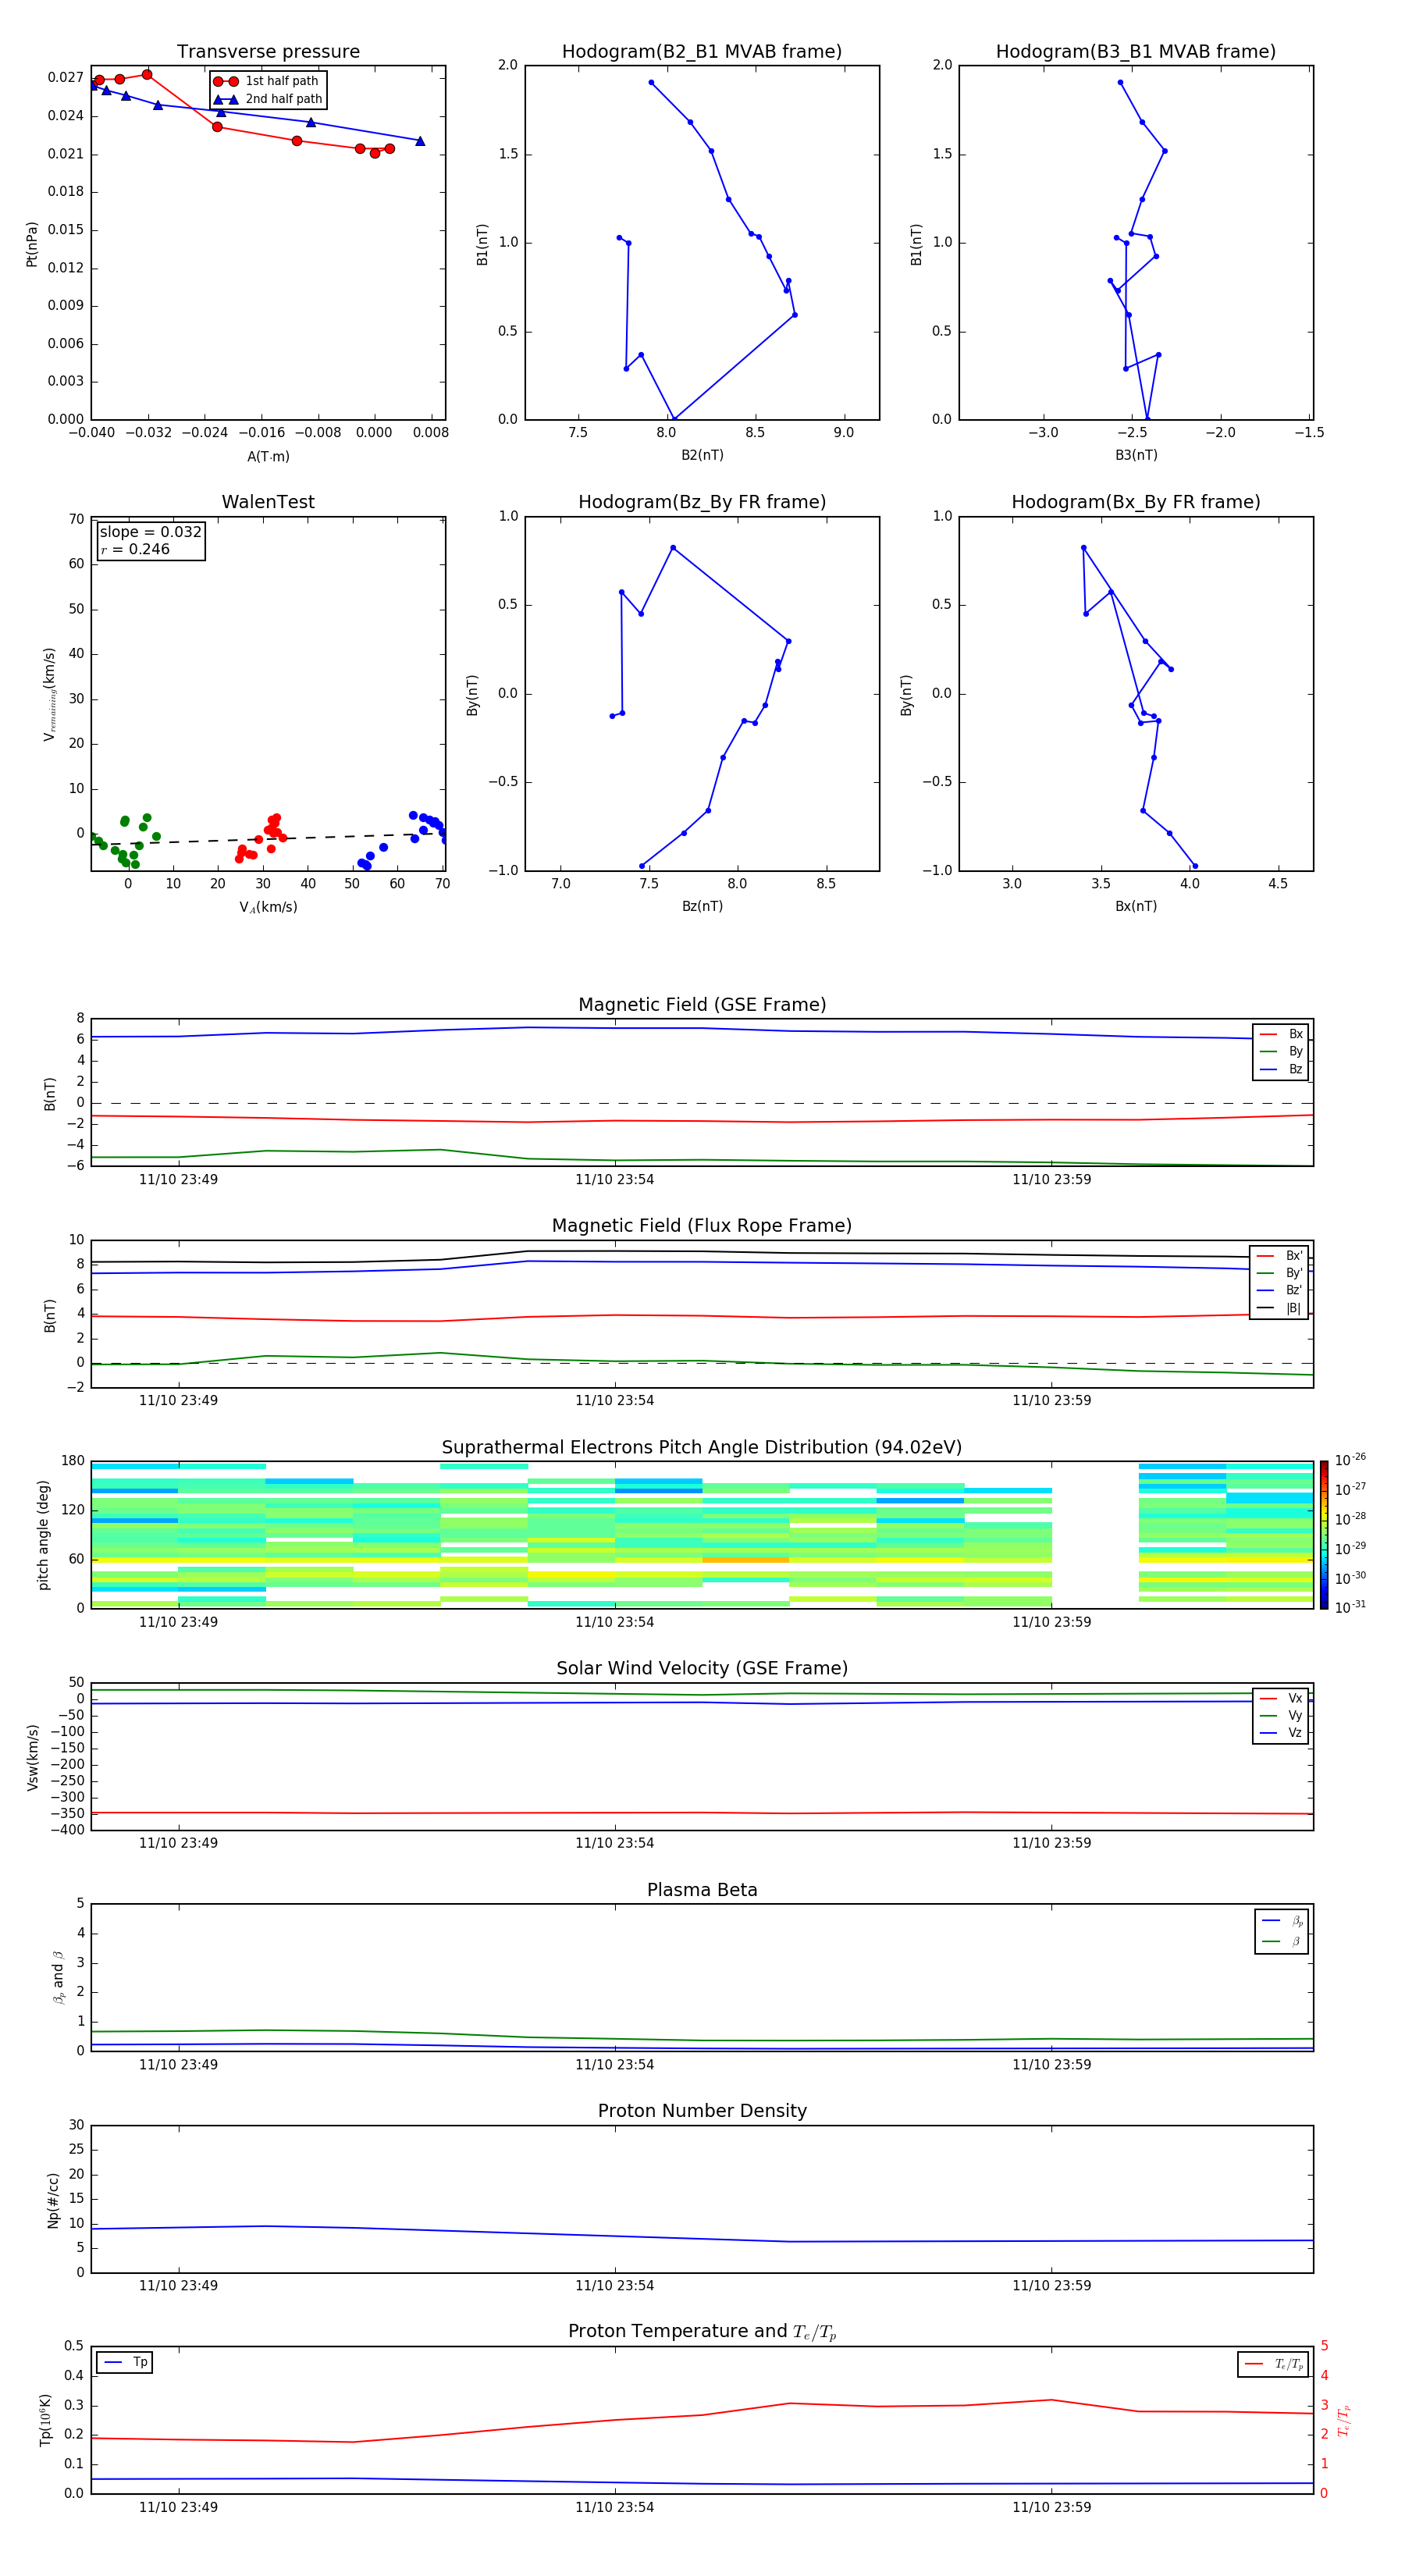The image size is (1405, 2576).
Task: Click the '11/10 23:59' tick under proton temperature plot
Action: click(x=1052, y=2507)
